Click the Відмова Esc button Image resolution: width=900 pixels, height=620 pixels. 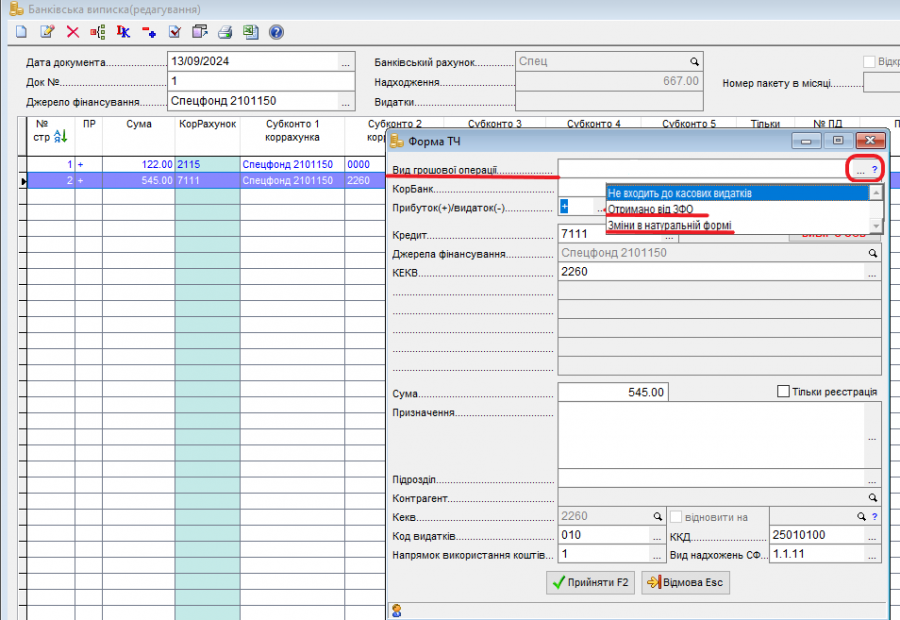684,582
